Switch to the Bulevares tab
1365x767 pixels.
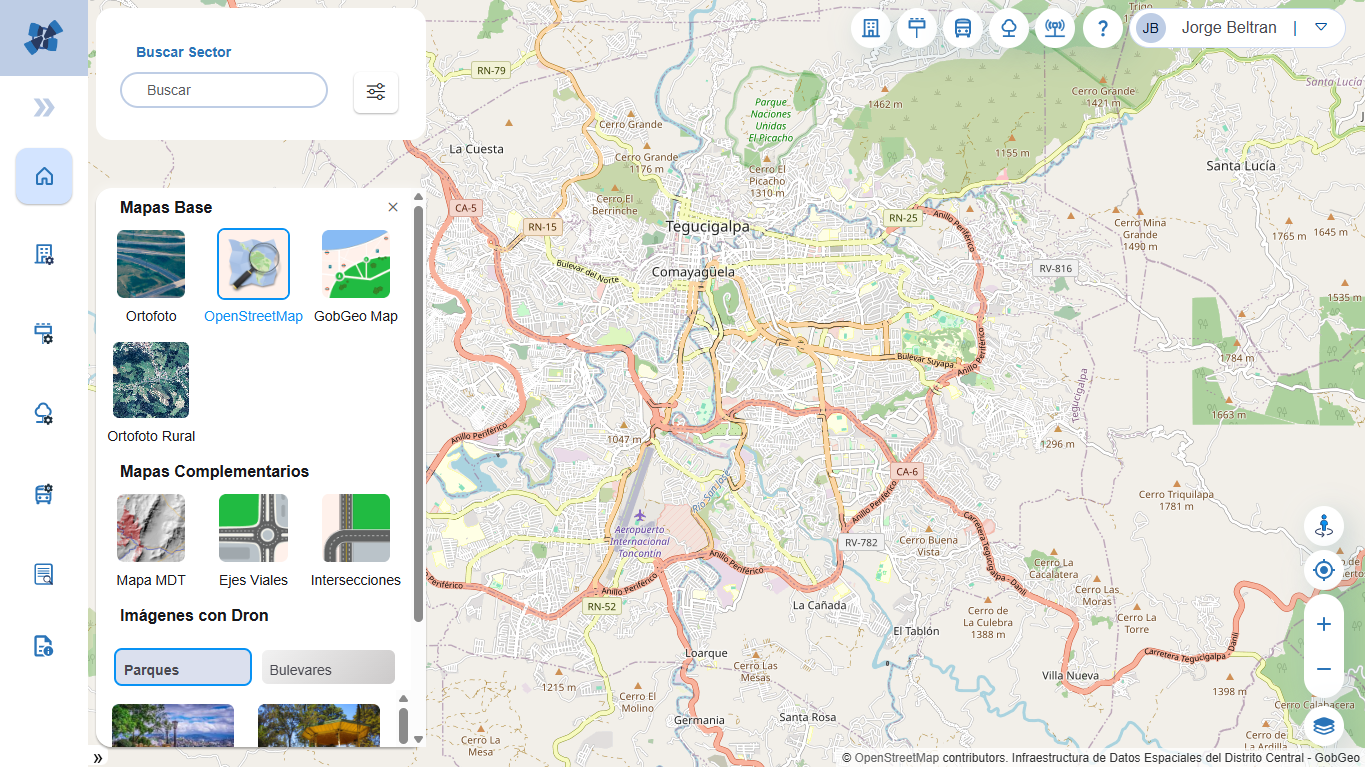point(328,669)
